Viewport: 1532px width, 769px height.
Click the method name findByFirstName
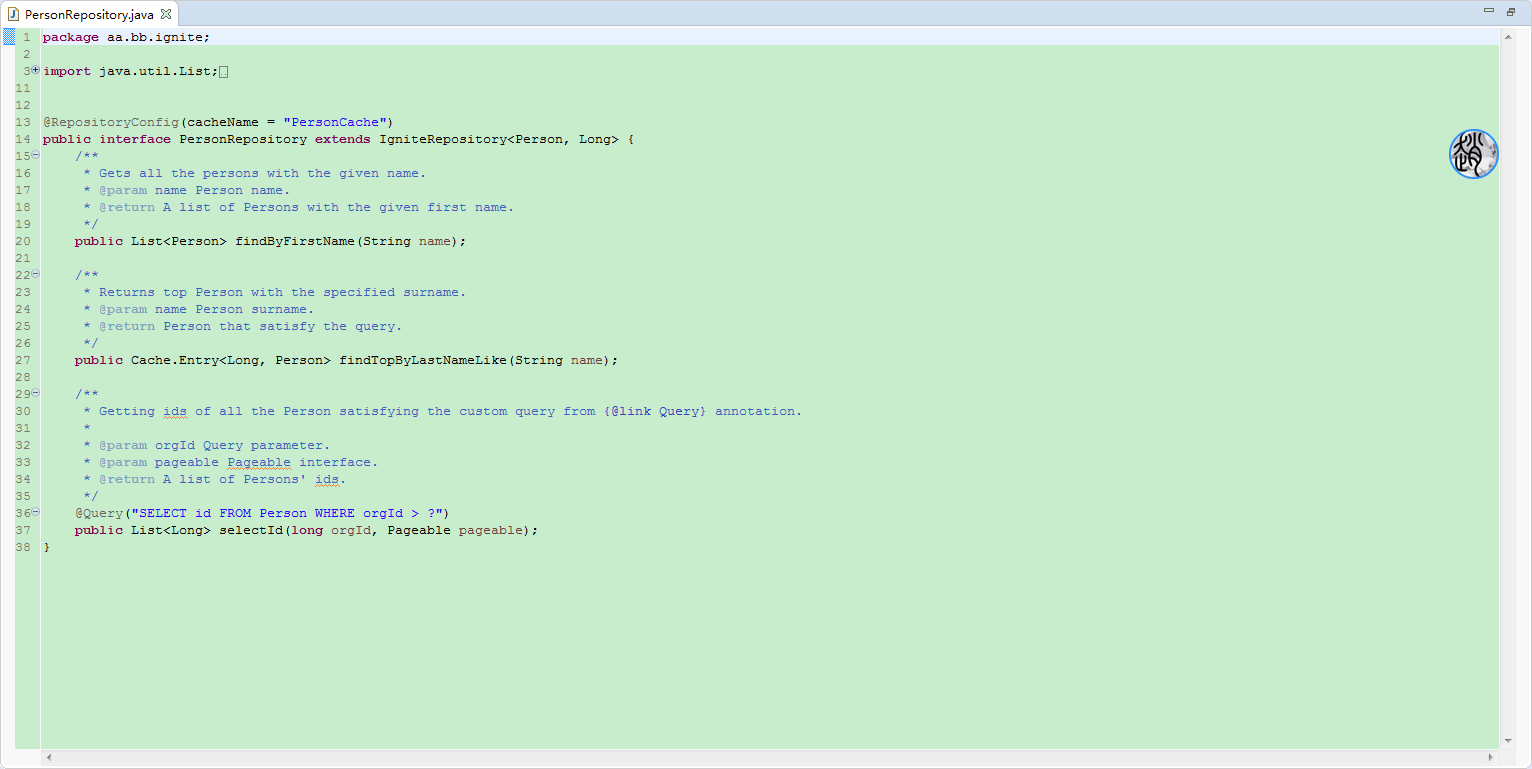(295, 241)
